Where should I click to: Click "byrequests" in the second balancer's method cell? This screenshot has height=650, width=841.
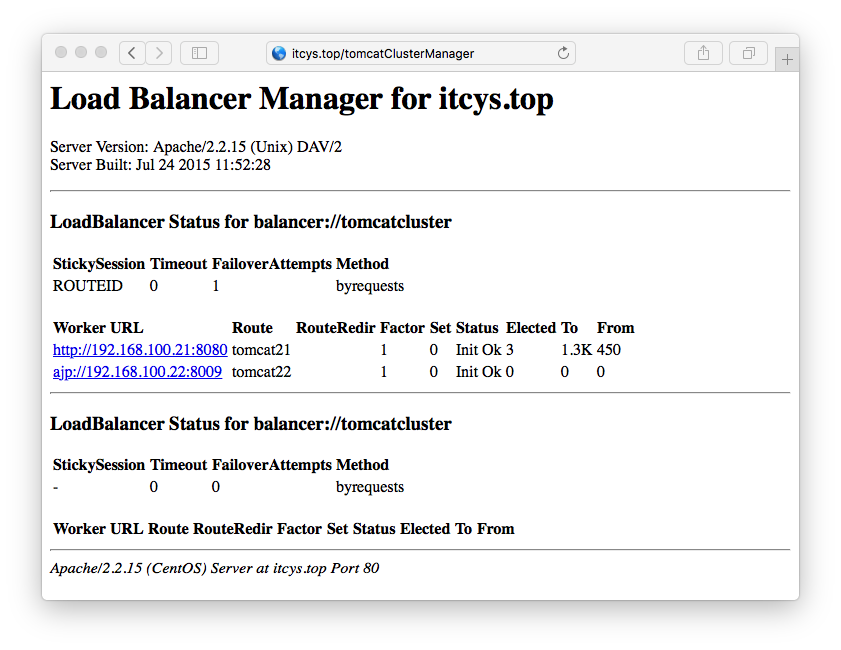click(x=370, y=487)
